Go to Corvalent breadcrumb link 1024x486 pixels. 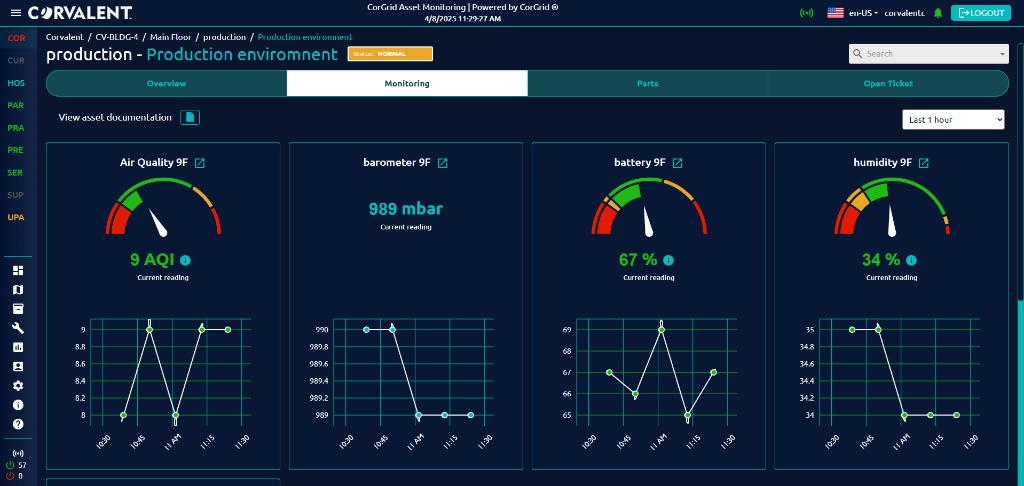(64, 37)
